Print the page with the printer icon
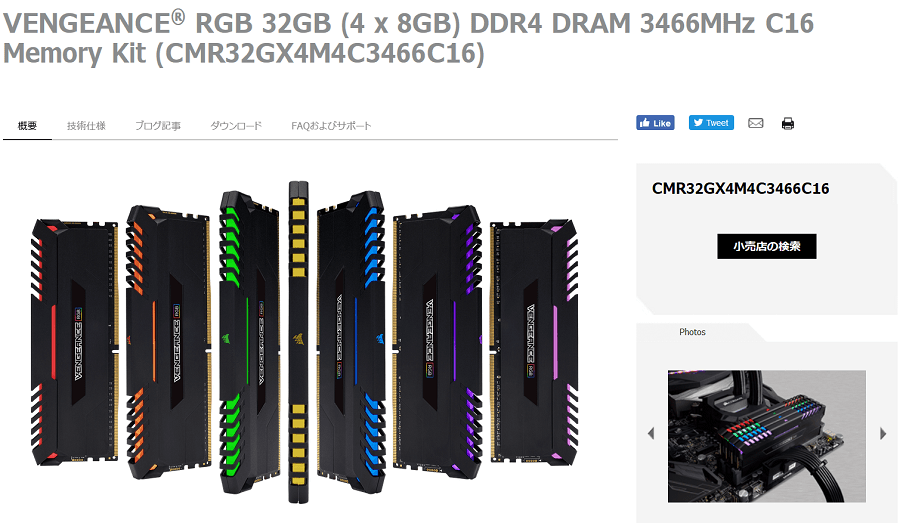Viewport: 900px width, 523px height. click(x=788, y=123)
